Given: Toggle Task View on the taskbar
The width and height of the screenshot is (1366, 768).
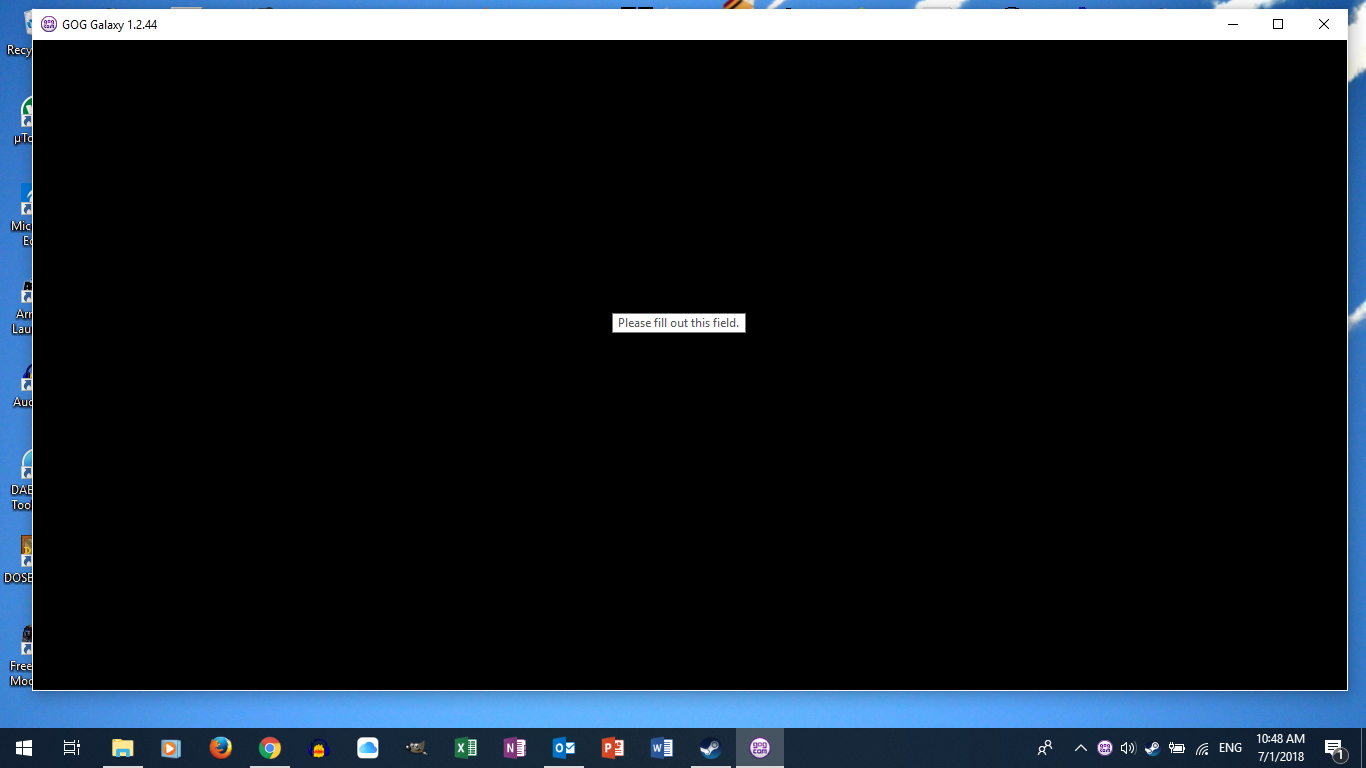Looking at the screenshot, I should pyautogui.click(x=71, y=747).
